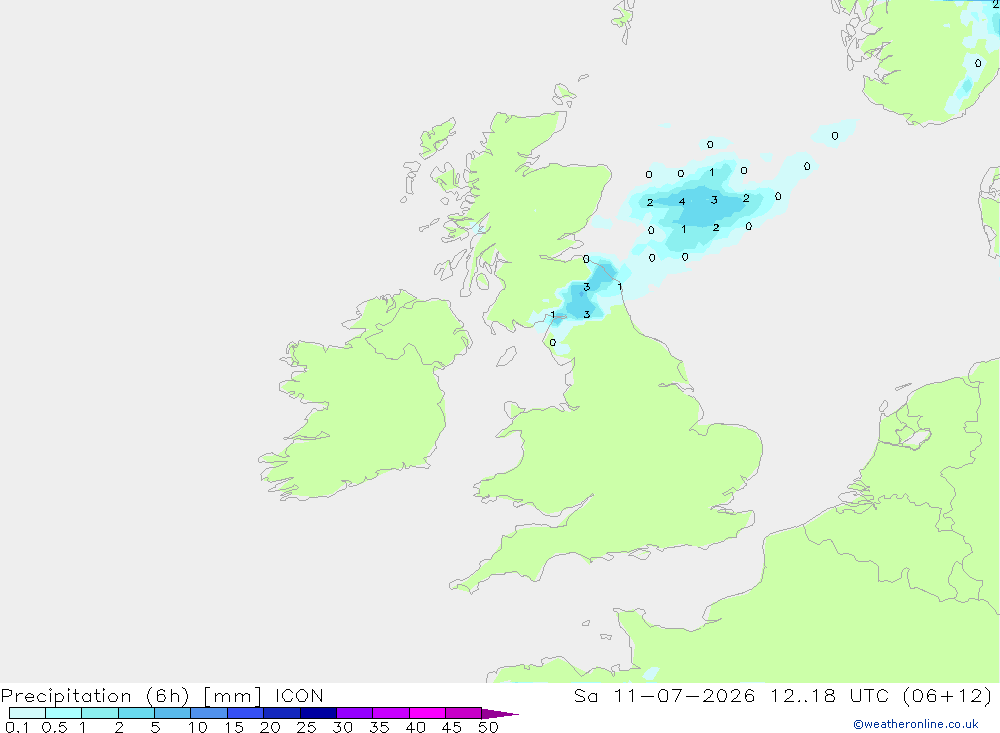Viewport: 1000px width, 733px height.
Task: Click the (06+12) forecast offset text
Action: pyautogui.click(x=948, y=695)
